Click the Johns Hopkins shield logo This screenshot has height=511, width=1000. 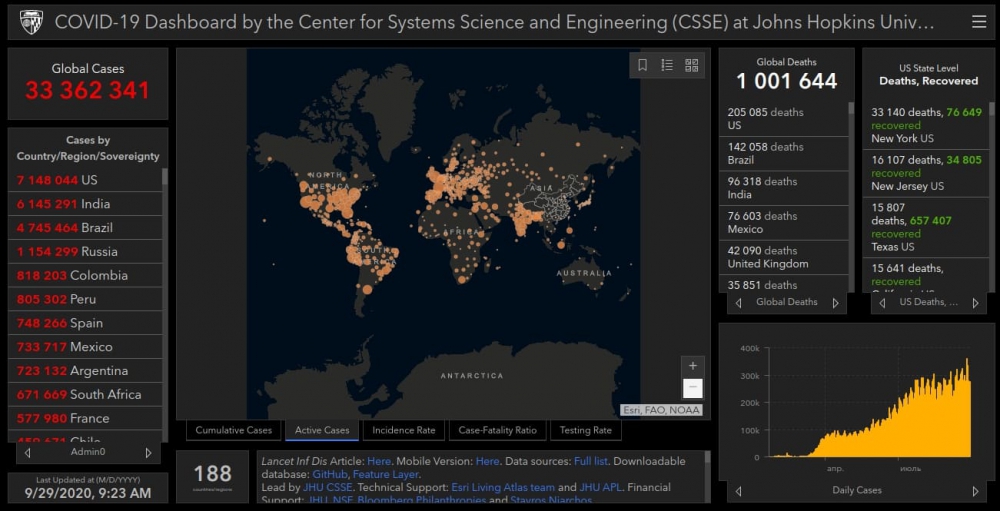(31, 22)
